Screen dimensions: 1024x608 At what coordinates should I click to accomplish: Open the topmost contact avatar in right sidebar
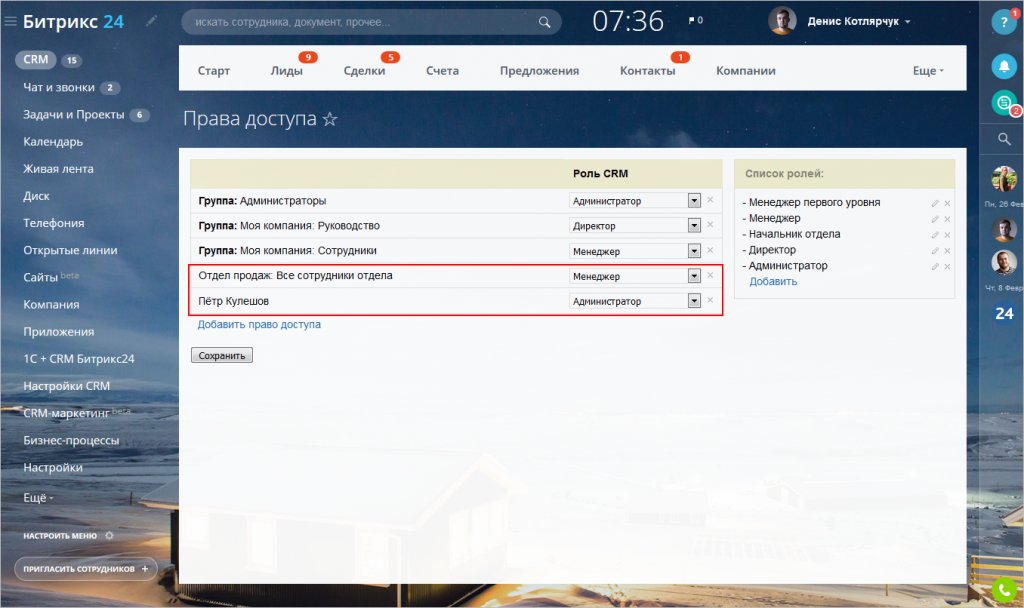tap(1004, 178)
